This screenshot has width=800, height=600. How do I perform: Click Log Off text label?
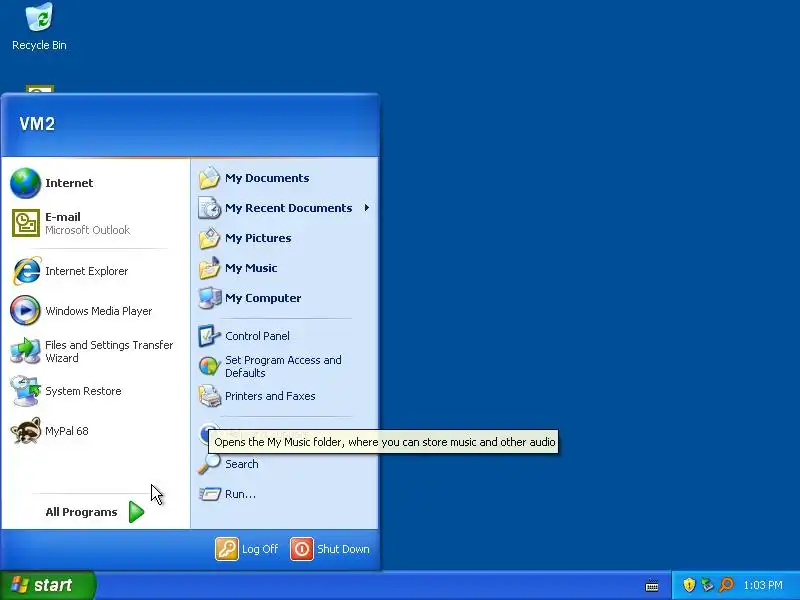pos(260,549)
